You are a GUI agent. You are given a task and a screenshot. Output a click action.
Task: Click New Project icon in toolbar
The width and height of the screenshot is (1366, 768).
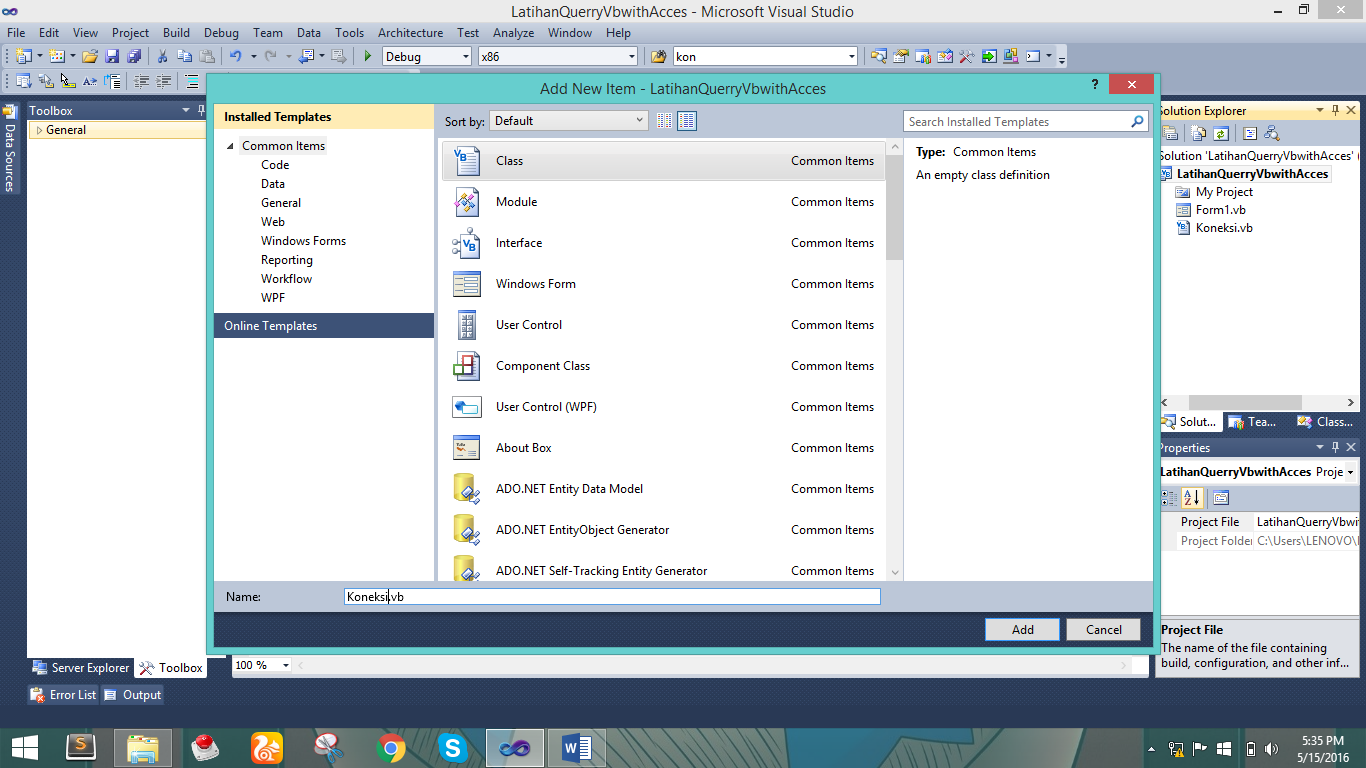click(23, 56)
